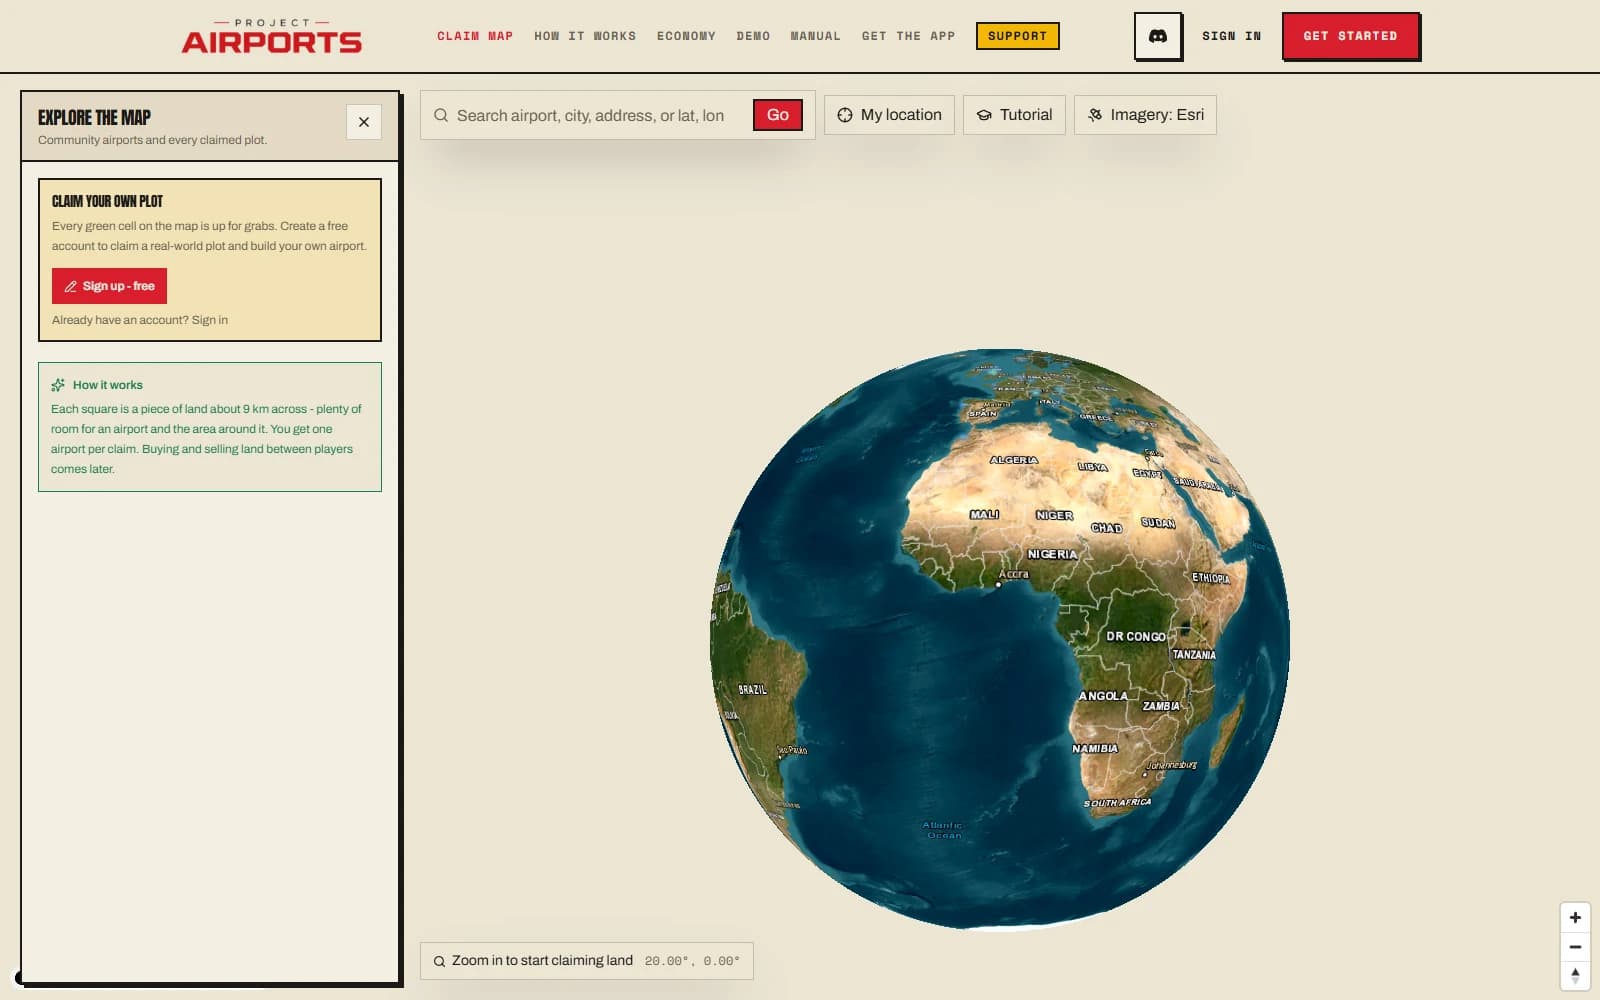
Task: Zoom out with the minus control
Action: click(x=1575, y=946)
